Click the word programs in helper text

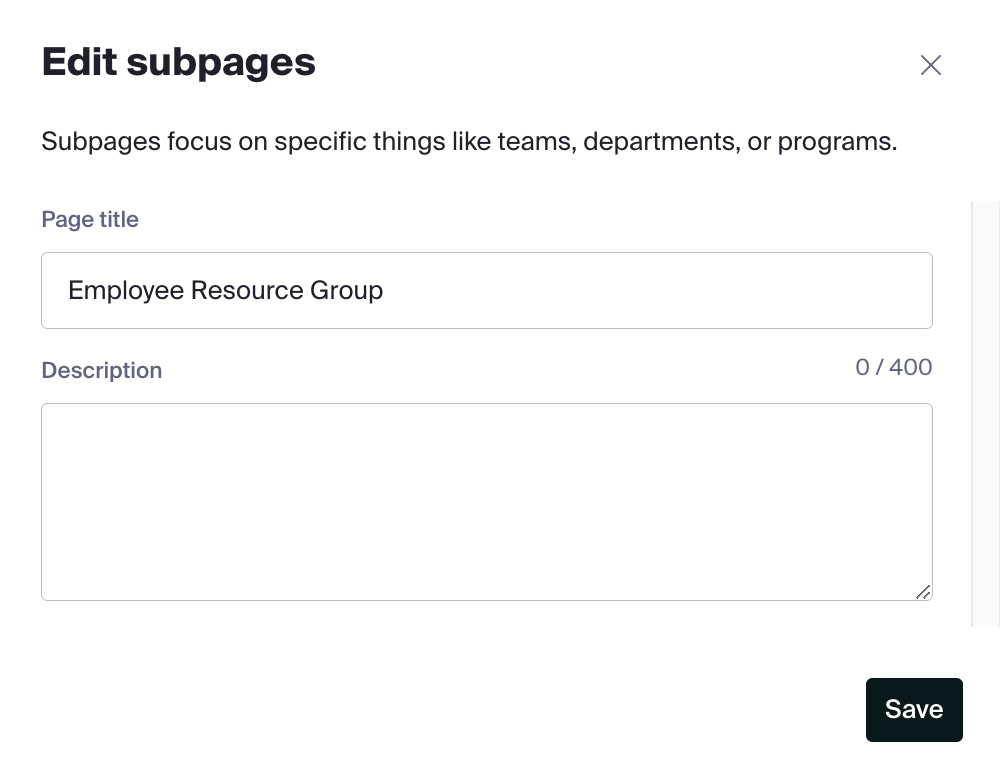coord(837,142)
